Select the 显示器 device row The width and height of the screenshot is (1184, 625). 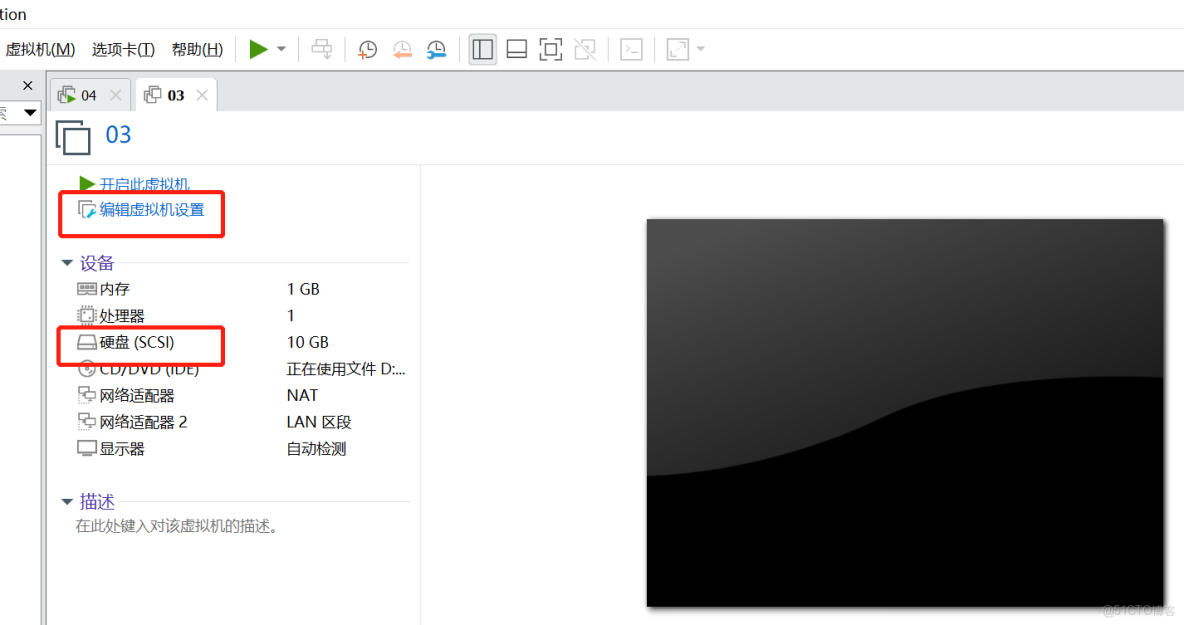pos(242,449)
